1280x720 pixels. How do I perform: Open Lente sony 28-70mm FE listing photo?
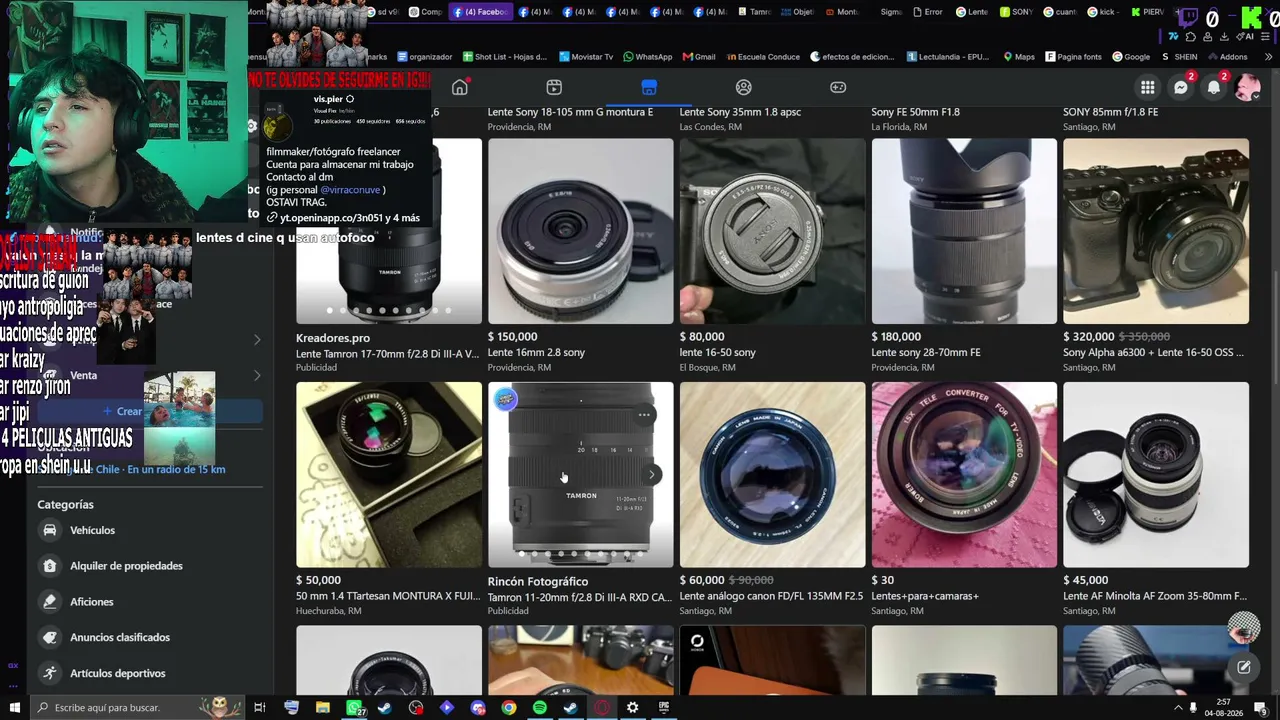964,231
